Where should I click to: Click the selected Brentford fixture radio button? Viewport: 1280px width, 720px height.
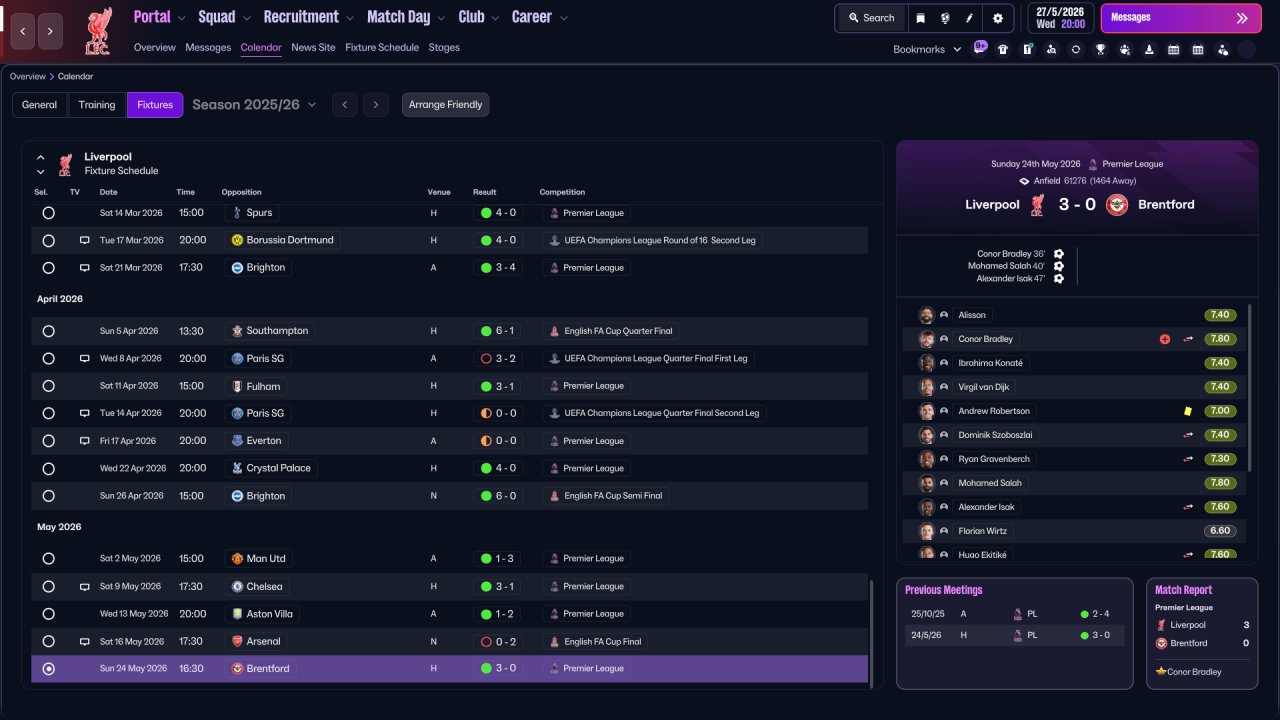tap(48, 669)
